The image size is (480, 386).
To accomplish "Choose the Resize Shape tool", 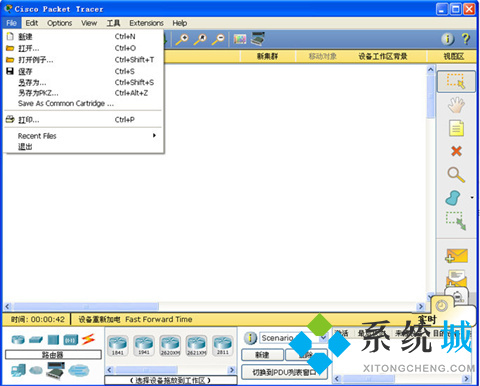I will coord(456,221).
